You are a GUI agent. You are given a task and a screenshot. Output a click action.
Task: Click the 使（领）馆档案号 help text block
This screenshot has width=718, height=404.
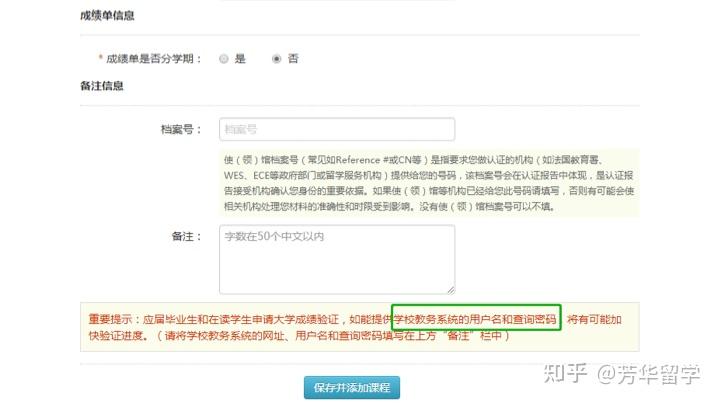pos(429,183)
